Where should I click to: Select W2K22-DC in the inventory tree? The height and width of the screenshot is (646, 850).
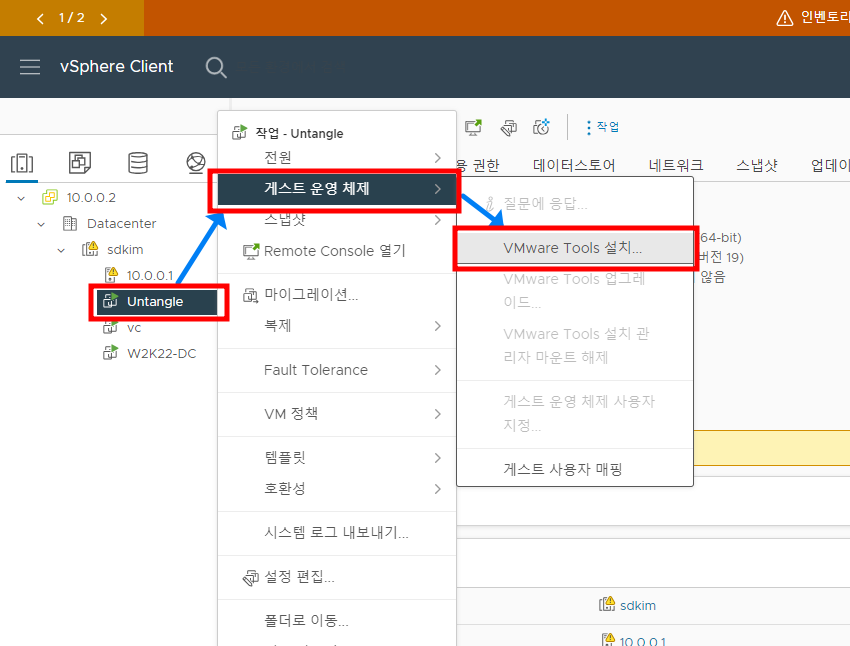tap(162, 353)
